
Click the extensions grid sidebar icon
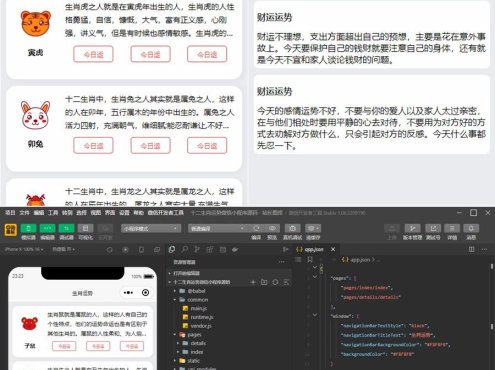coord(210,249)
